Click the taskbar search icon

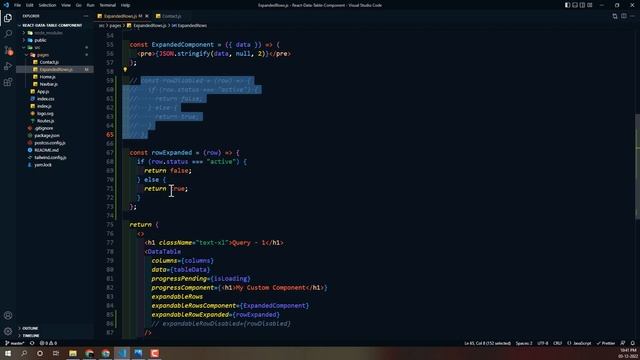coord(24,353)
